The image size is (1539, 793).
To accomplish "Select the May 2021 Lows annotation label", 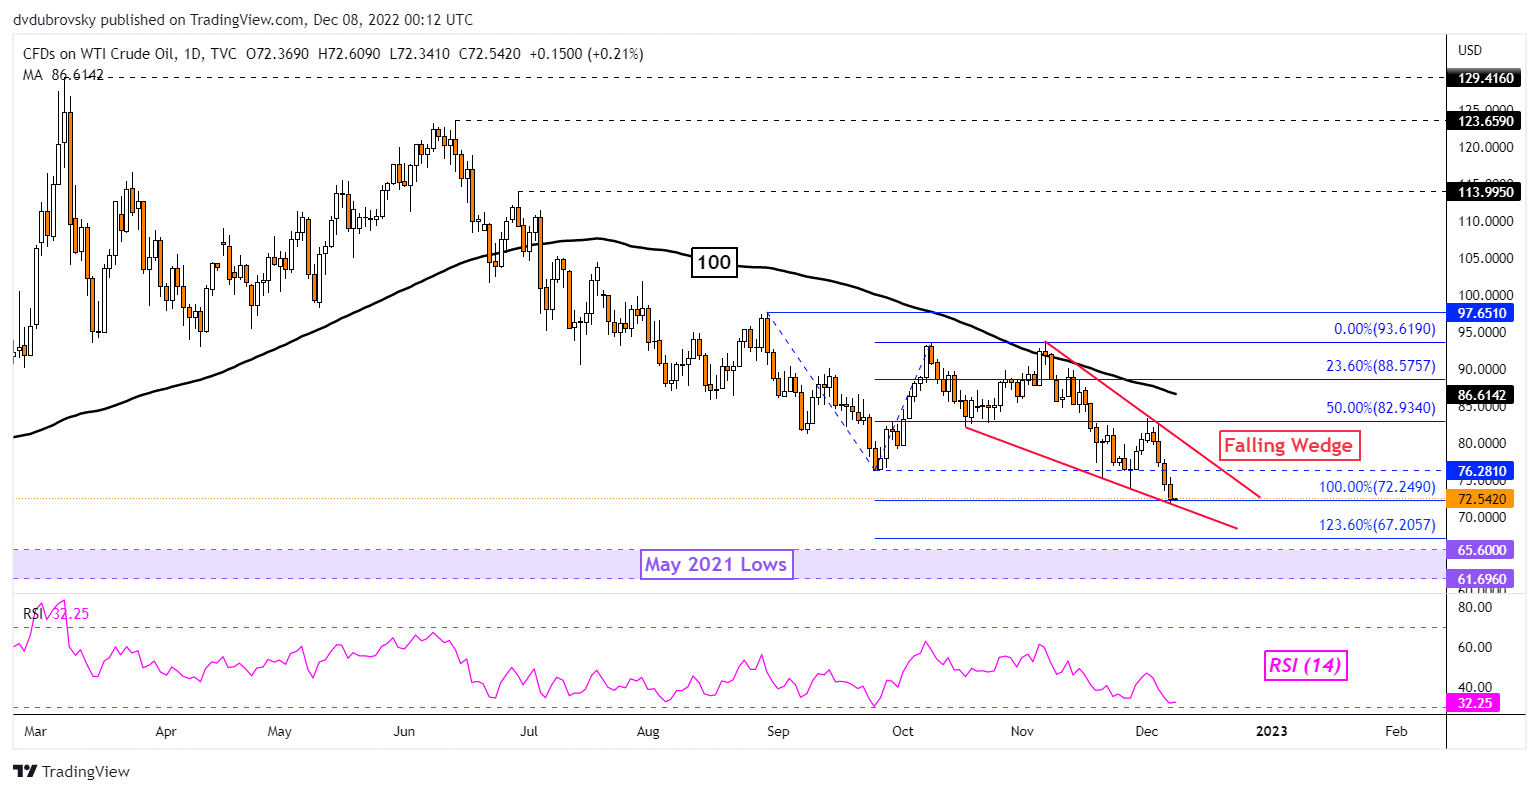I will point(716,565).
